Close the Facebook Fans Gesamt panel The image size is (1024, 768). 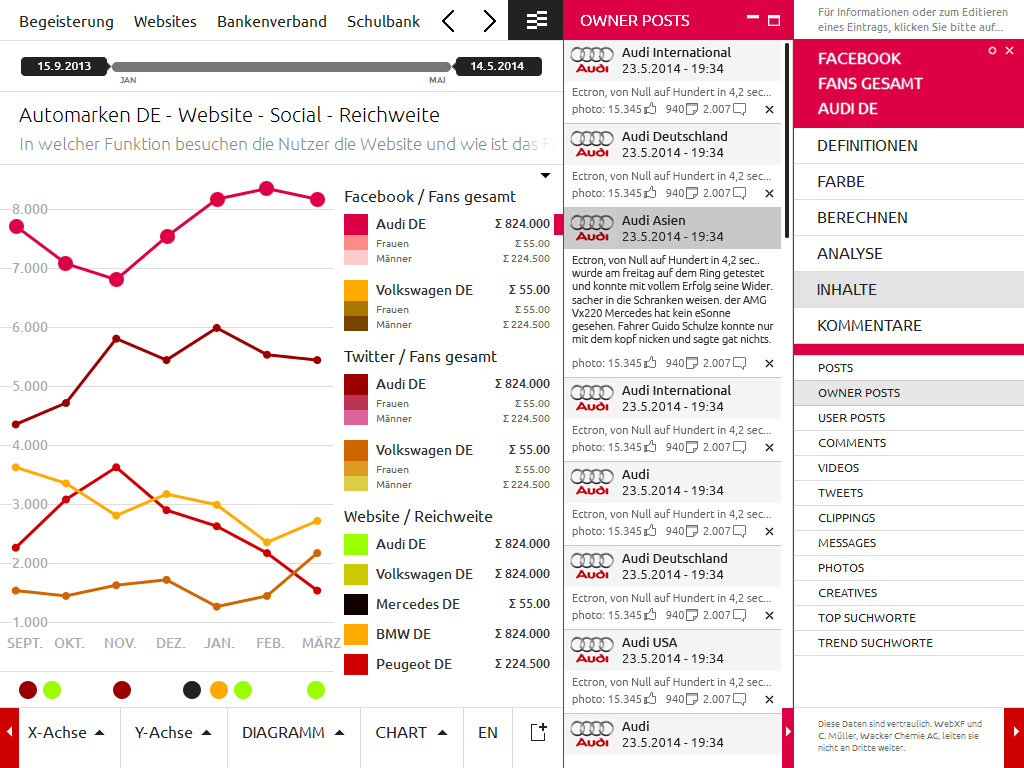click(x=1010, y=50)
